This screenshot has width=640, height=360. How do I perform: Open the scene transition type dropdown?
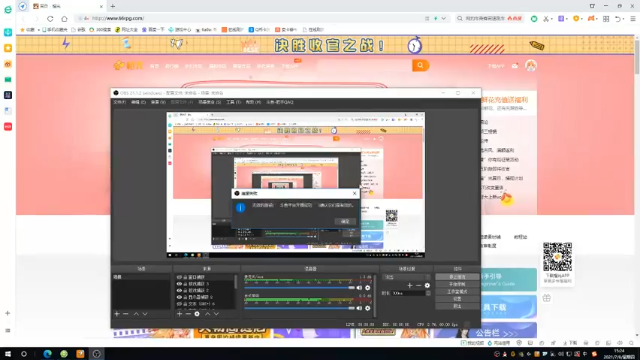pyautogui.click(x=407, y=277)
